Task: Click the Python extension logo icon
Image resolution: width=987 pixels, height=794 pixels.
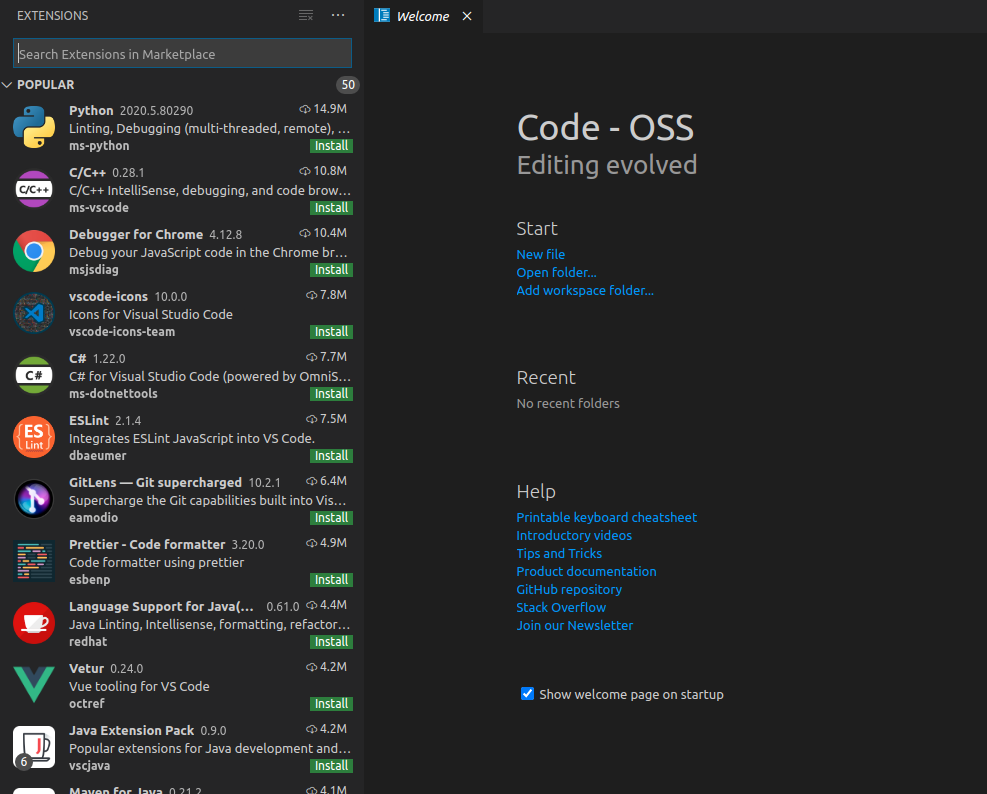Action: [x=34, y=127]
